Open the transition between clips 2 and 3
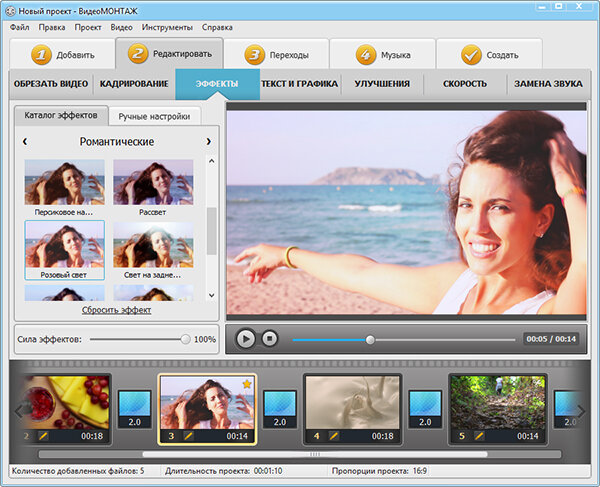The width and height of the screenshot is (600, 487). coord(134,409)
